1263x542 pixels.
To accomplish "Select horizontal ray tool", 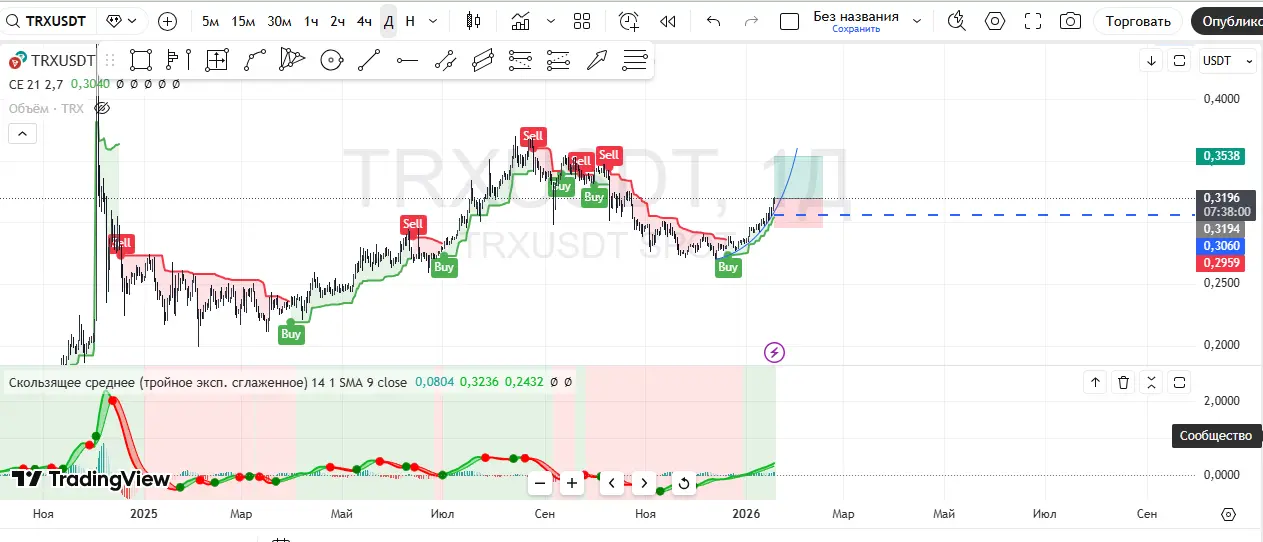I will tap(406, 61).
